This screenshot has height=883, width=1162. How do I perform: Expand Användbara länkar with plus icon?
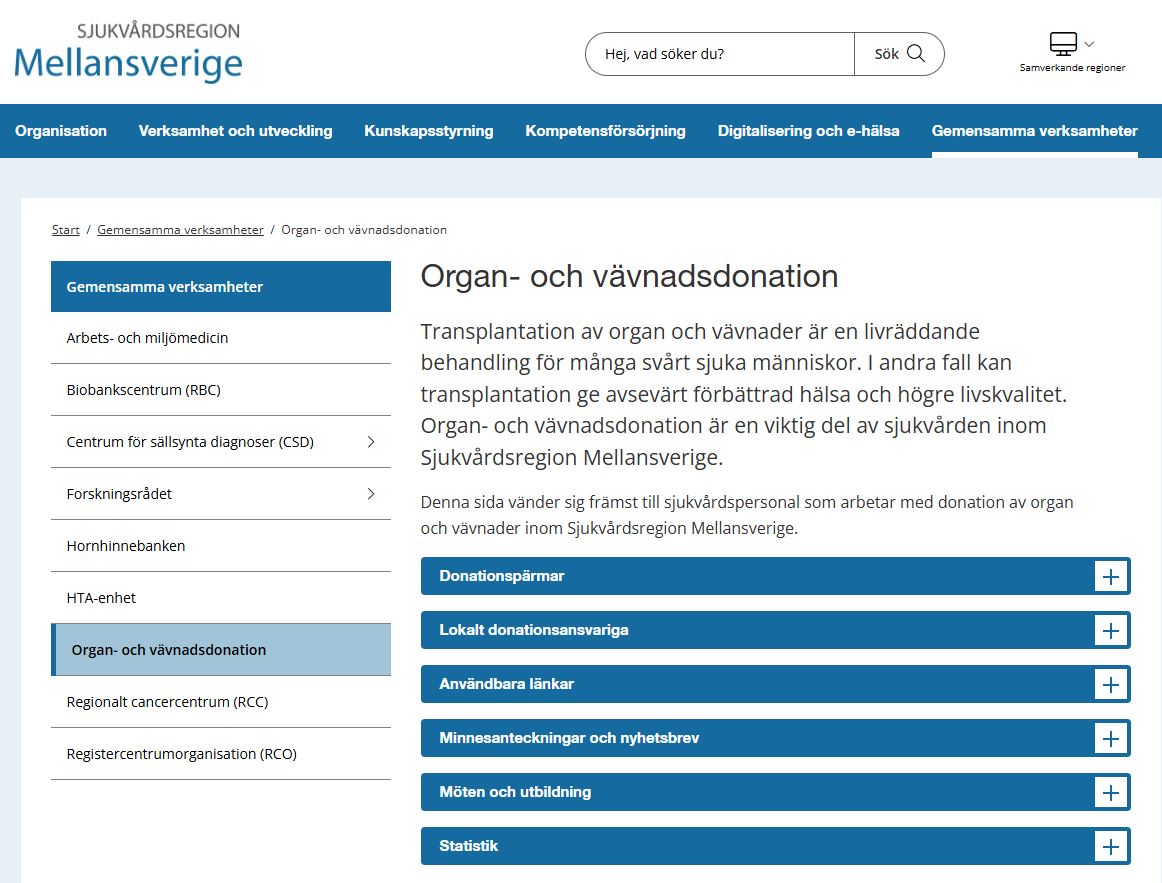coord(1111,684)
